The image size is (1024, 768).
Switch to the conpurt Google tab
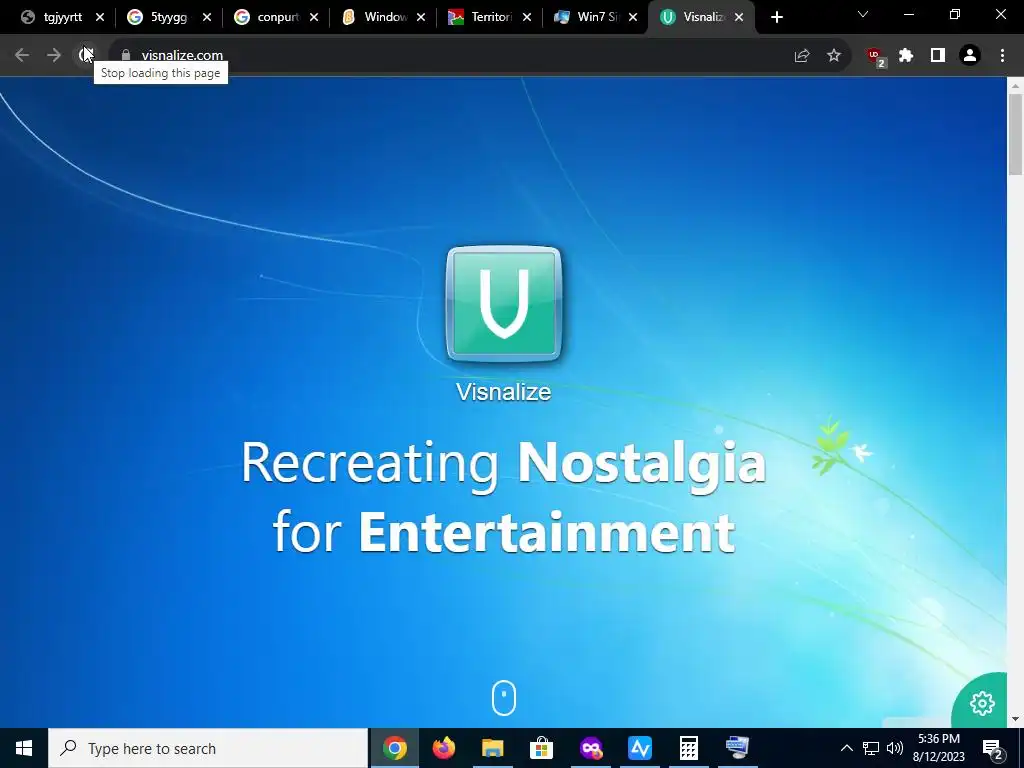(266, 17)
